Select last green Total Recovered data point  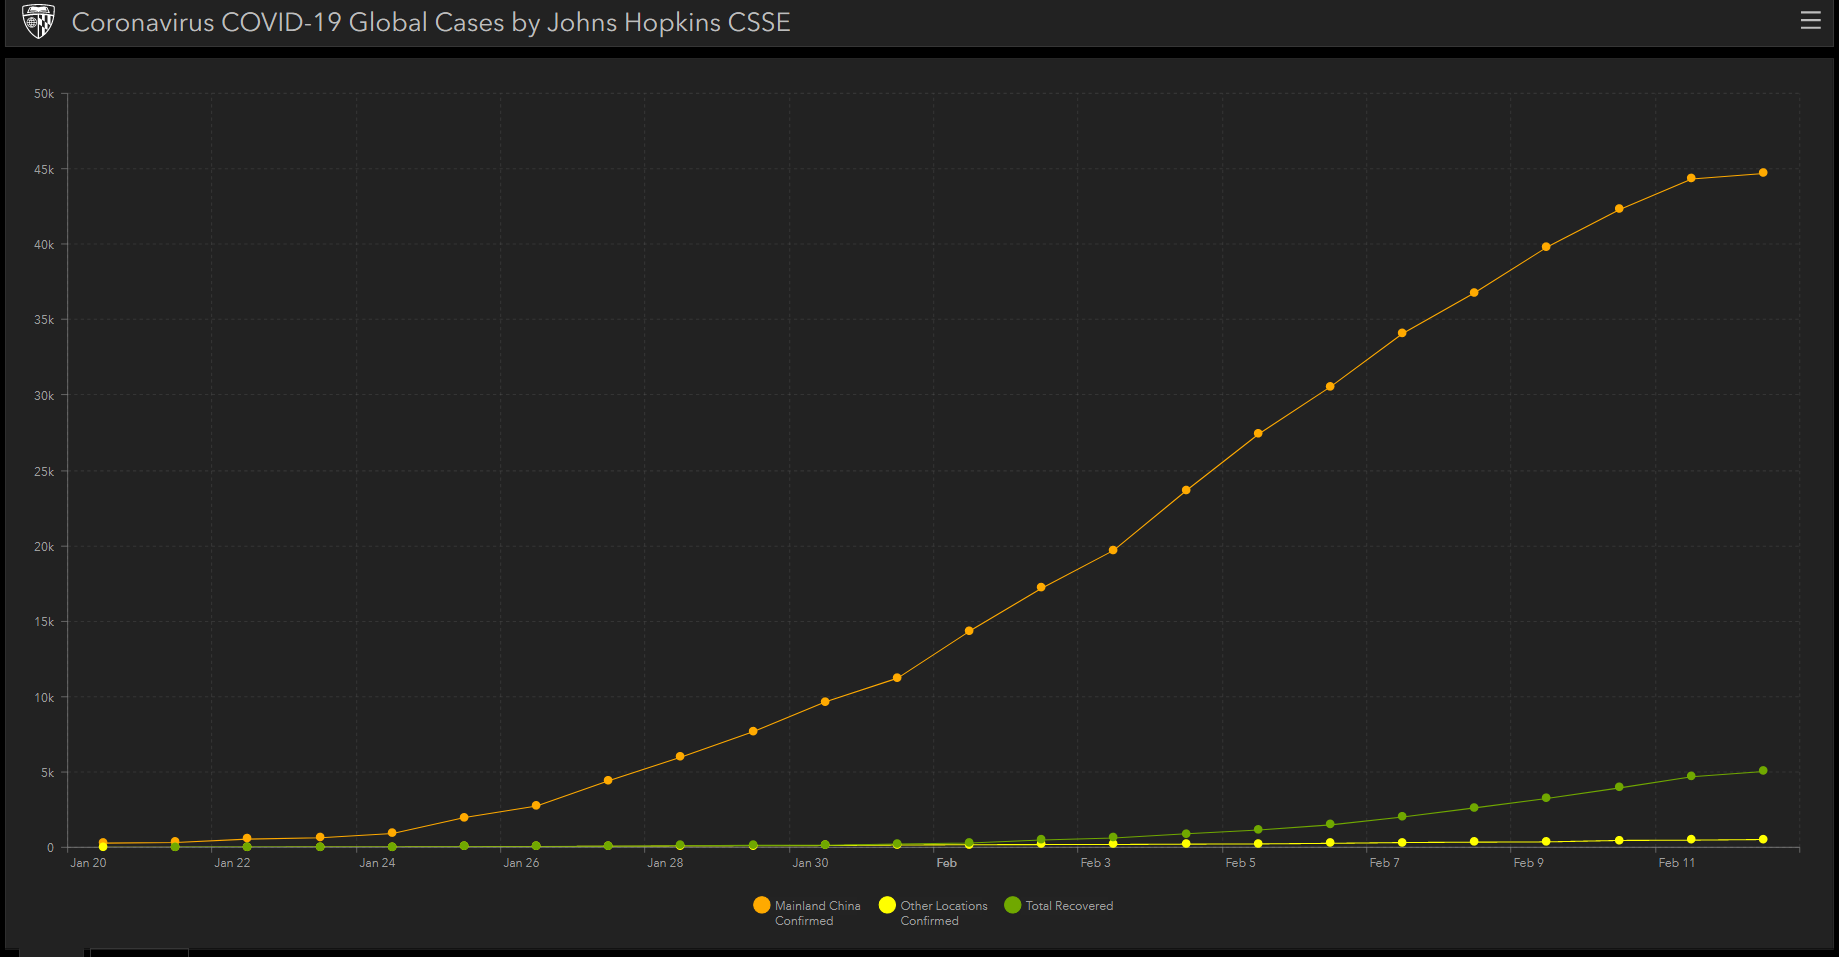1763,771
